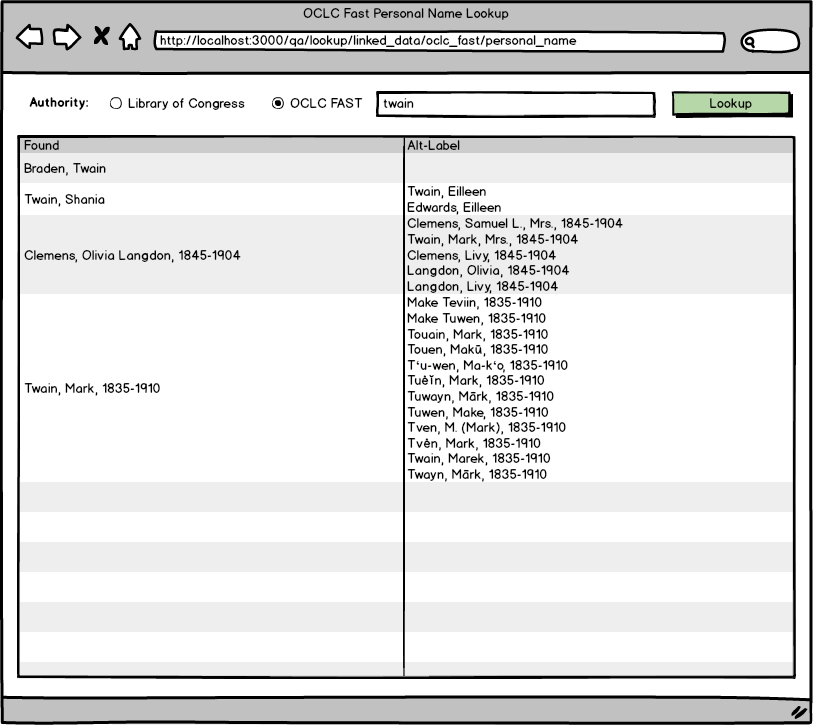The width and height of the screenshot is (813, 725).
Task: Select the Twain, Shania result
Action: pyautogui.click(x=64, y=199)
